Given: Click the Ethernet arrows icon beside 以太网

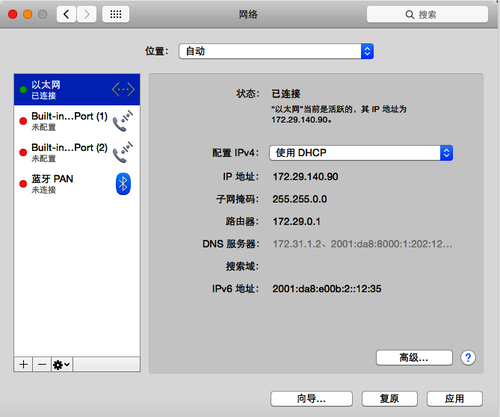Looking at the screenshot, I should pos(123,90).
